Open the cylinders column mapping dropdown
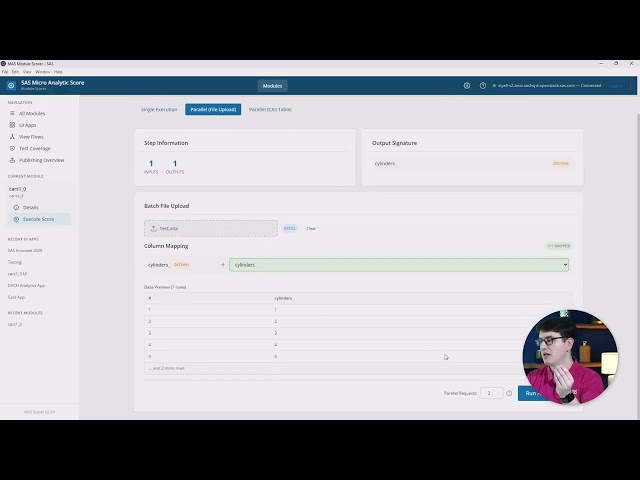The image size is (640, 480). tap(399, 265)
